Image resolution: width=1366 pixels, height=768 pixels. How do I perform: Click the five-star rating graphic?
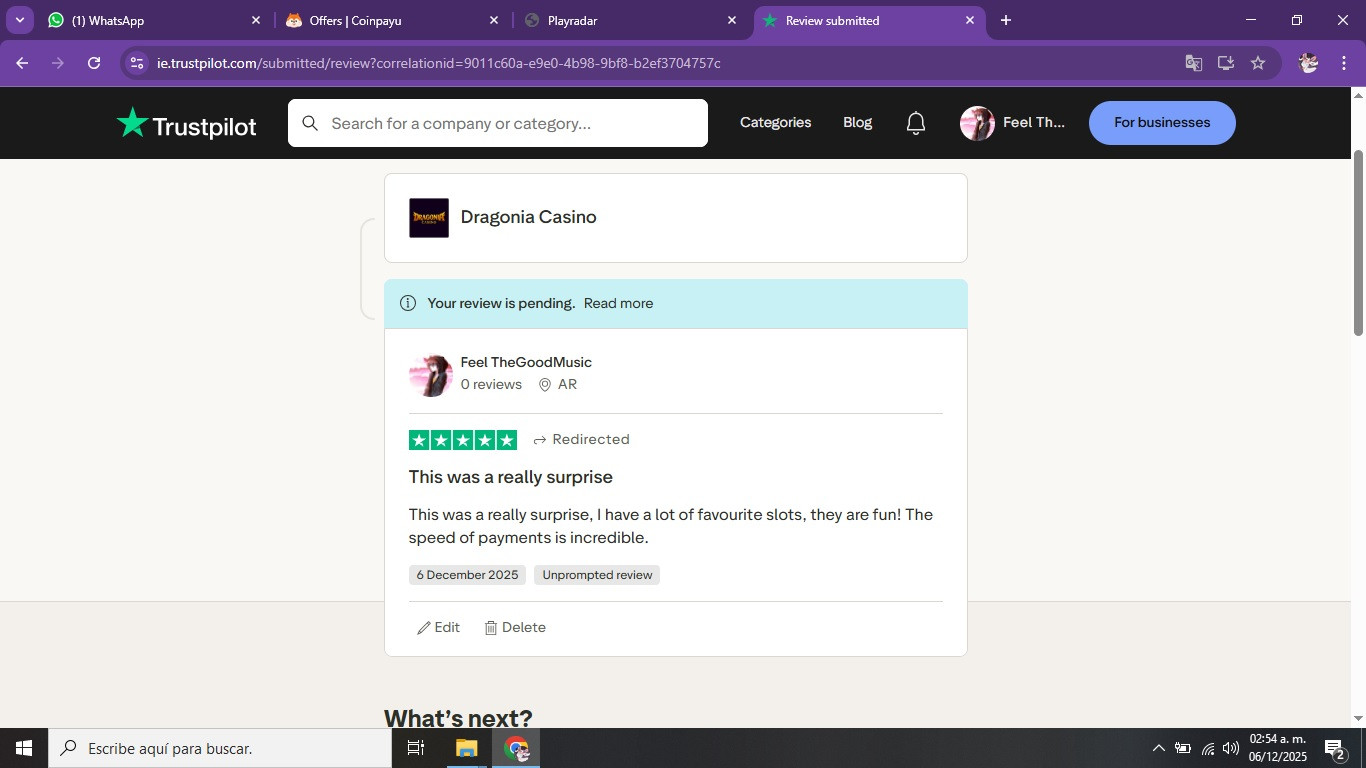pos(463,440)
